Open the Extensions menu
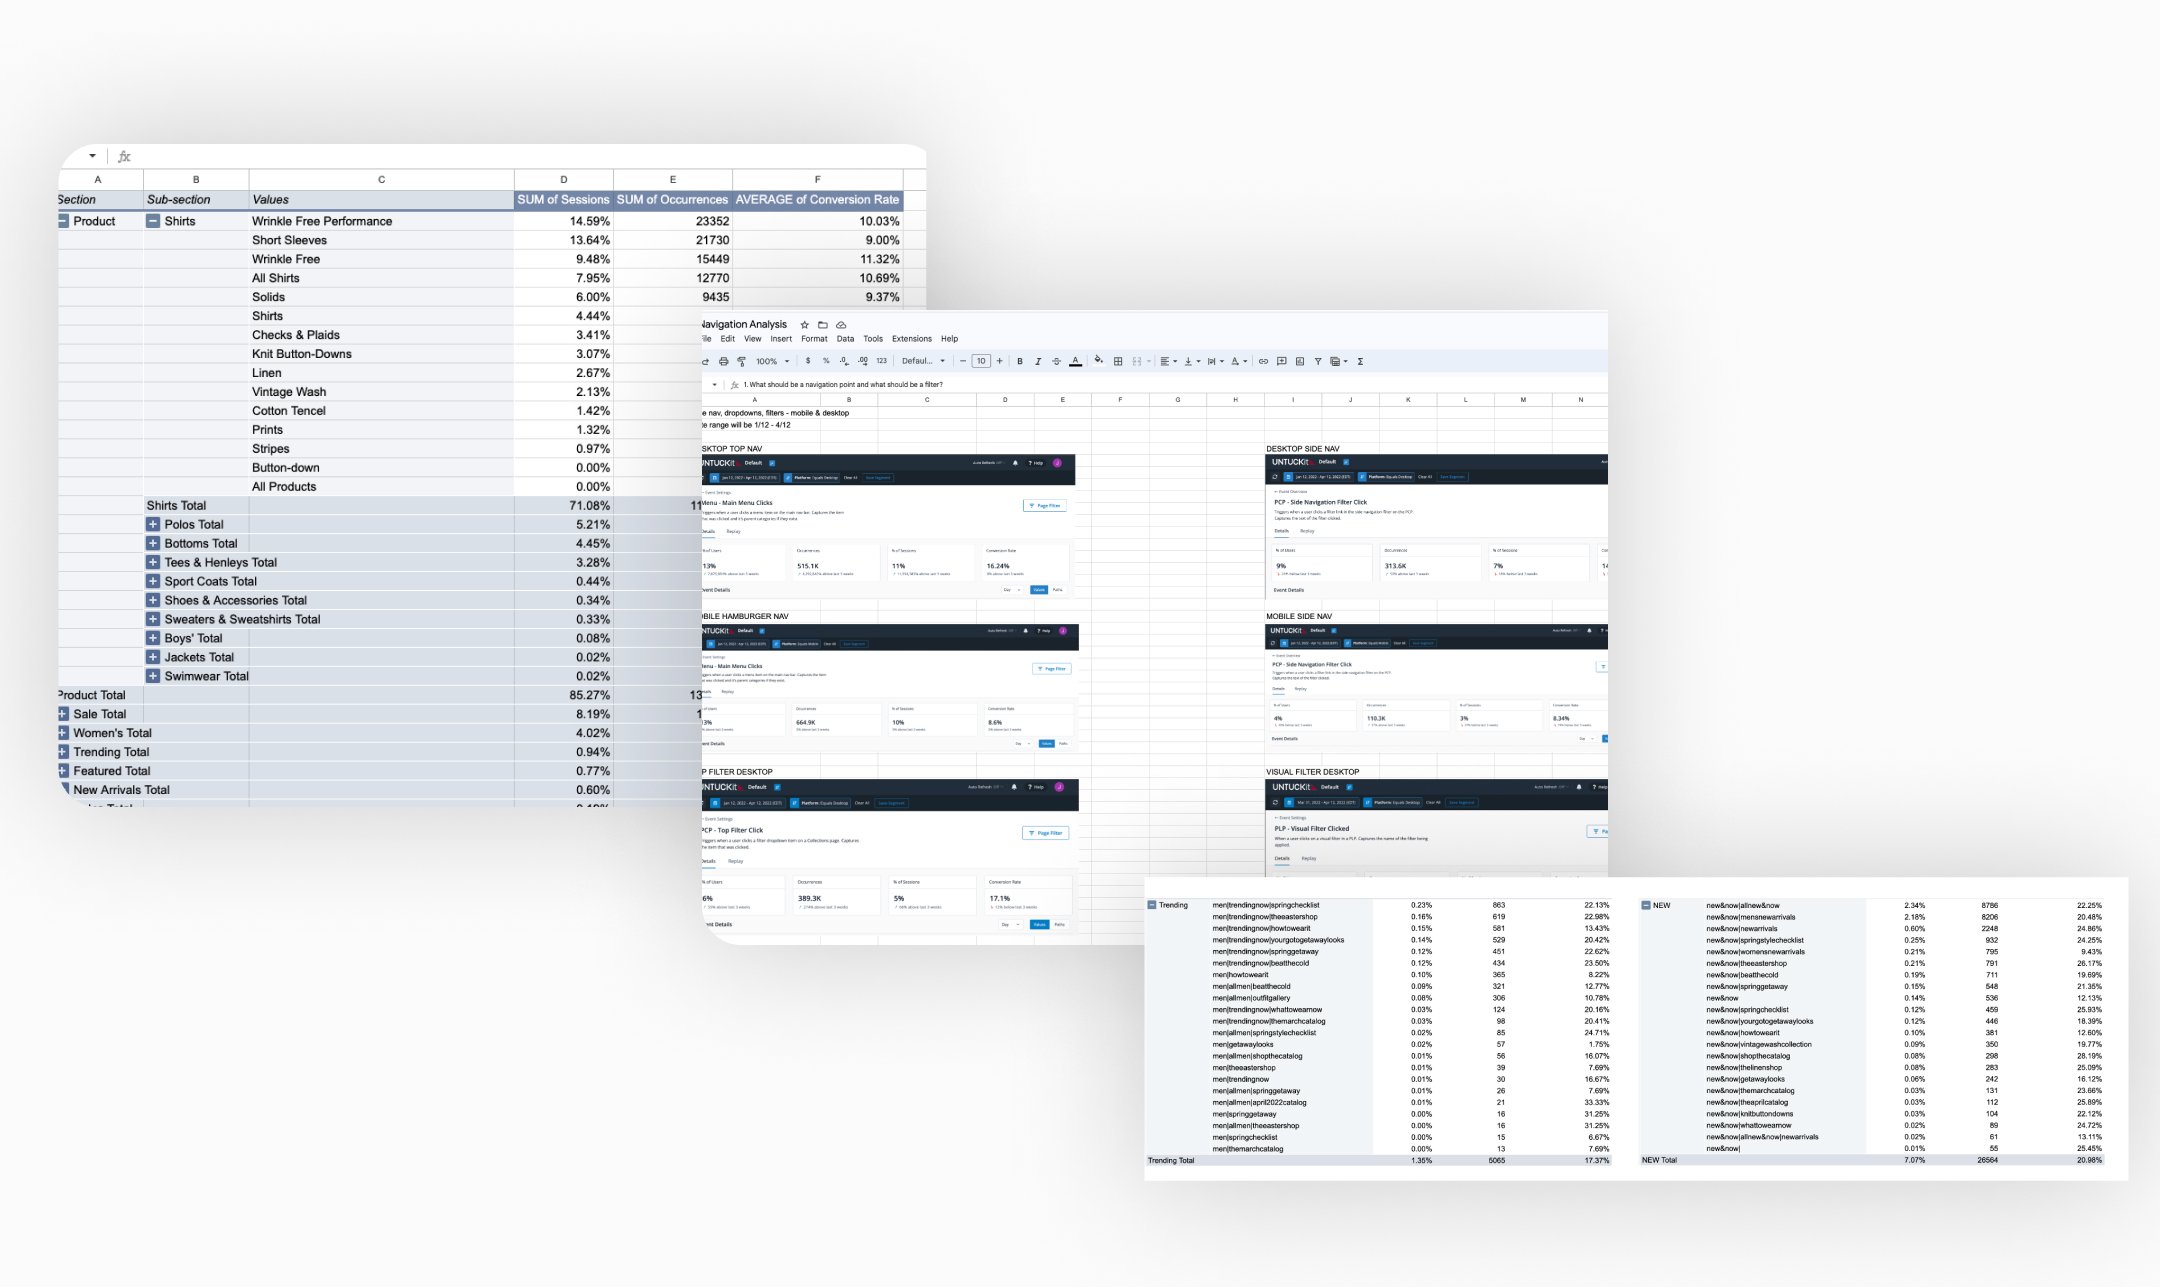 [911, 339]
